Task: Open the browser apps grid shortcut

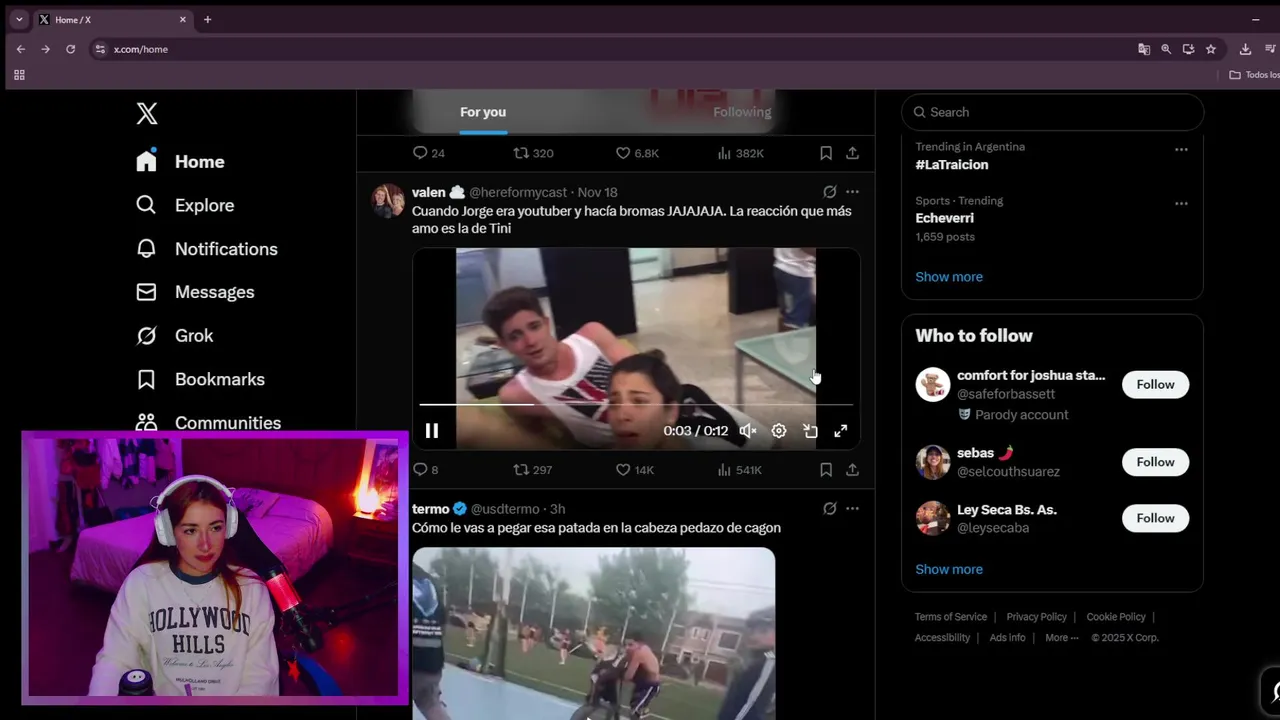Action: tap(19, 75)
